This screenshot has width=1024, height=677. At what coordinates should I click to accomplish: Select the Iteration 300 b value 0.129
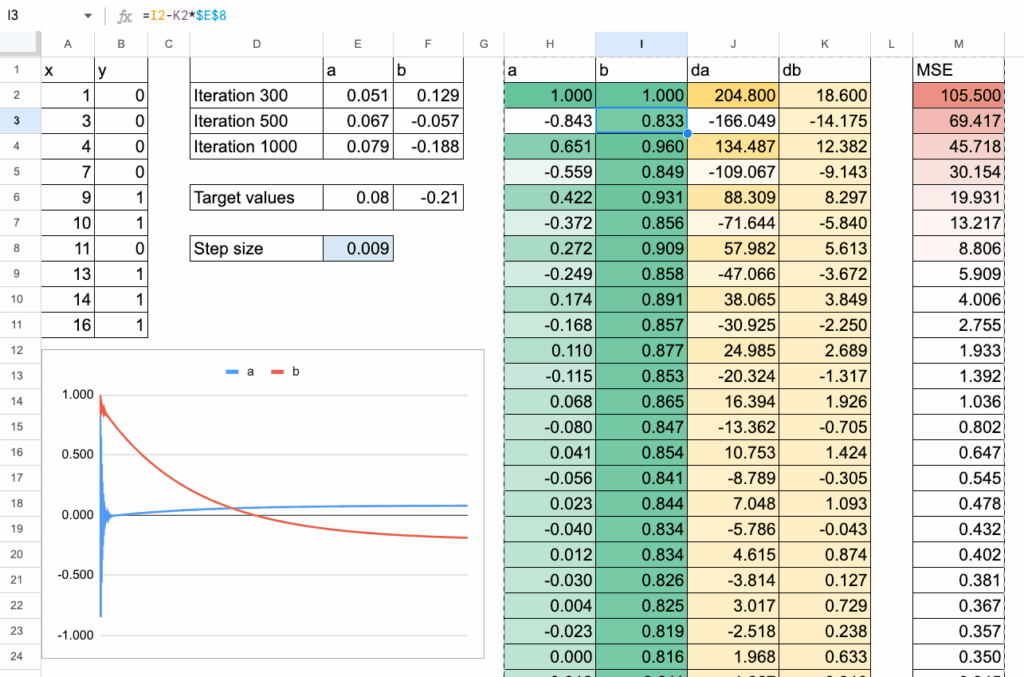pos(428,96)
